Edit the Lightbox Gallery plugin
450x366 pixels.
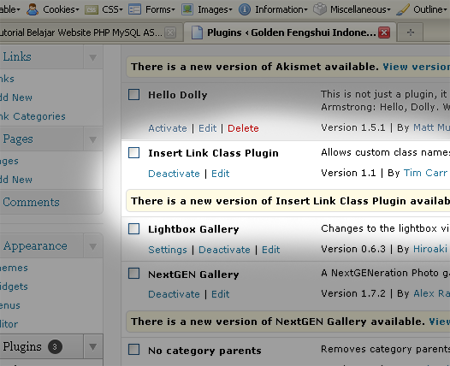point(271,250)
